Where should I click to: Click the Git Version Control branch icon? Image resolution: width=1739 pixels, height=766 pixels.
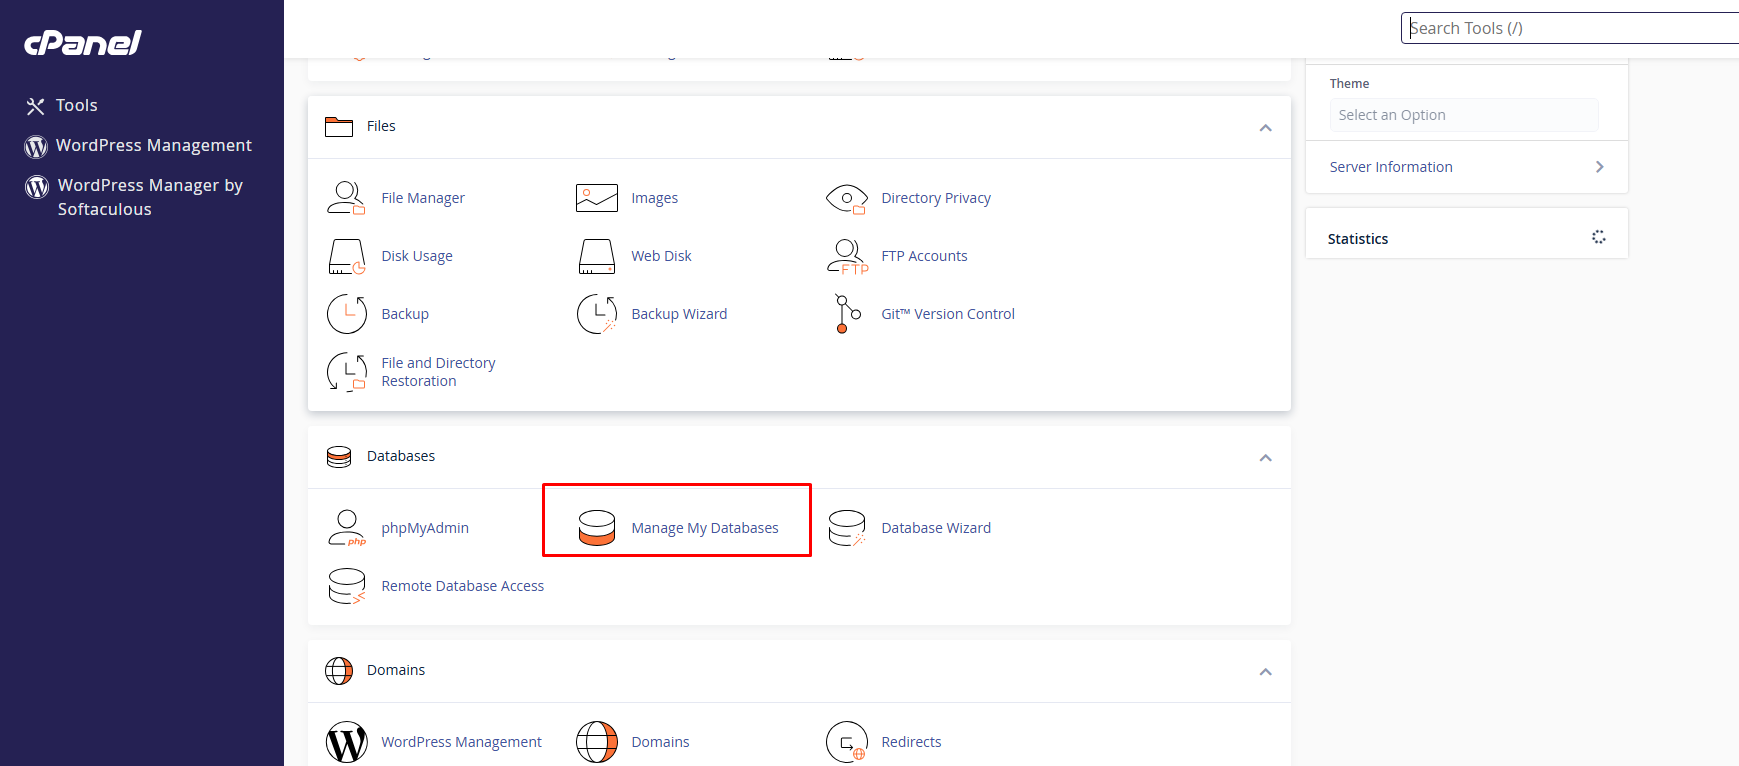coord(847,314)
